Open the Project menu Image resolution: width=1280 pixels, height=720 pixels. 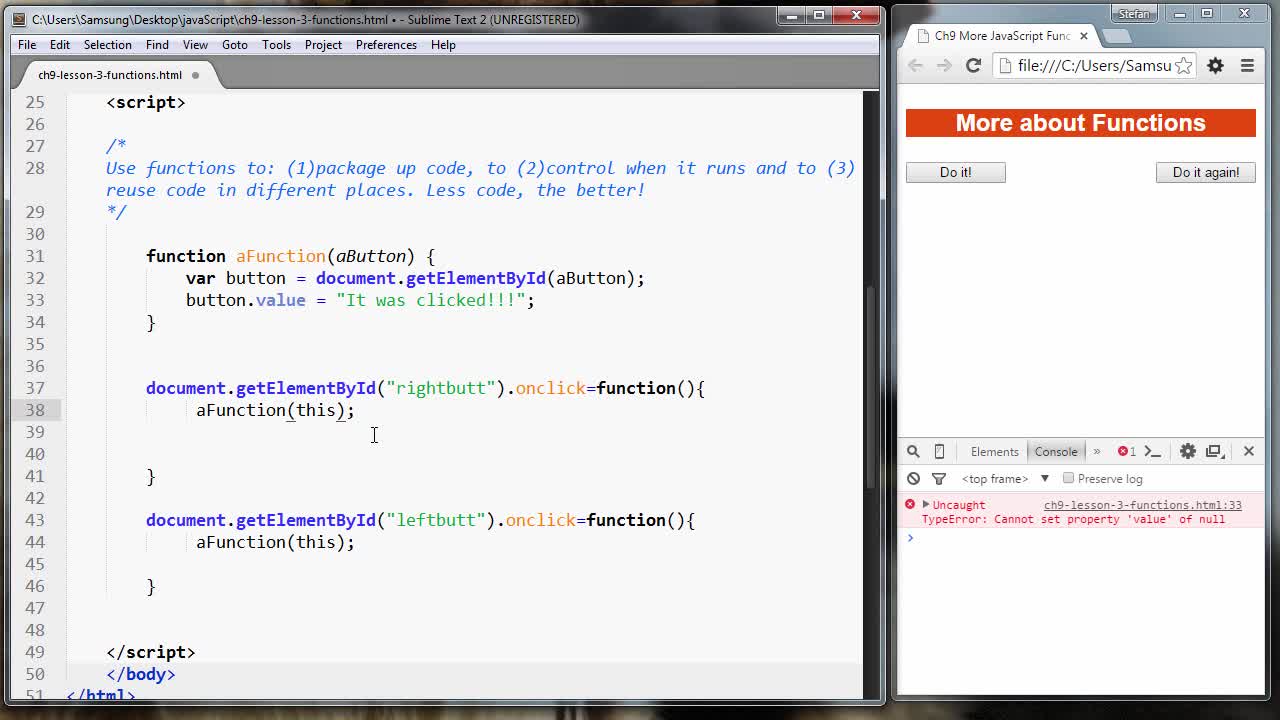click(323, 45)
